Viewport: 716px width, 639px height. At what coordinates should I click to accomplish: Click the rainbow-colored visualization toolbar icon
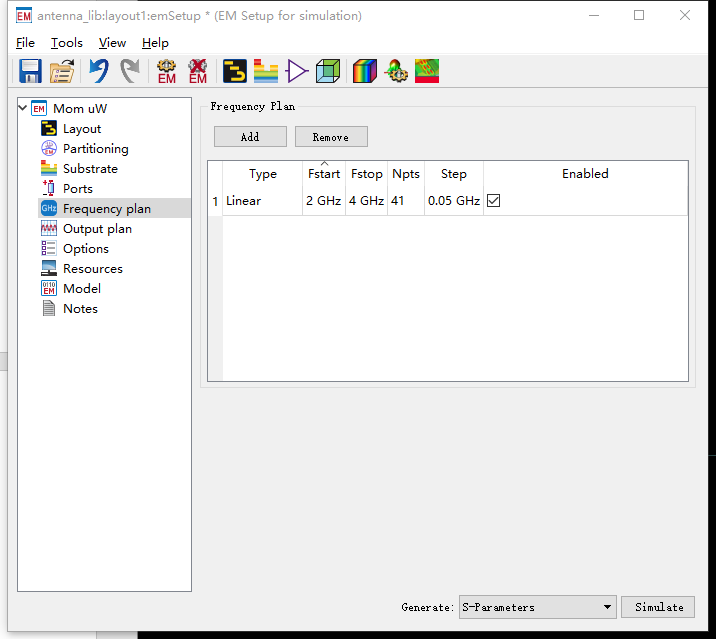[364, 71]
